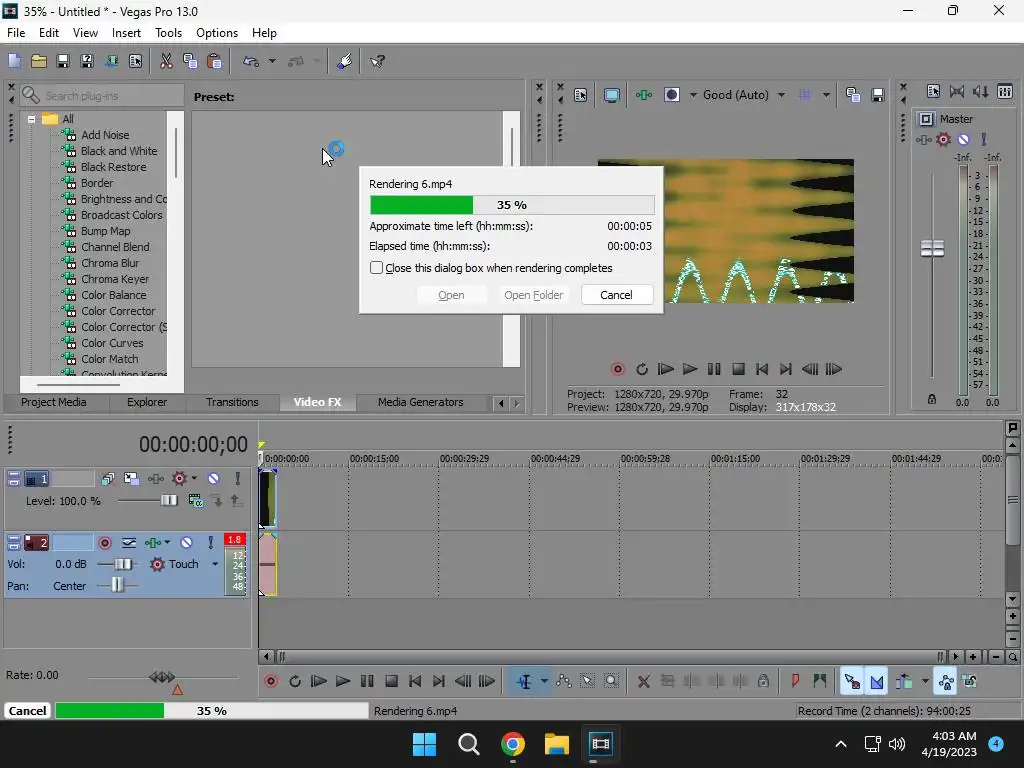Open the File menu

(x=16, y=33)
